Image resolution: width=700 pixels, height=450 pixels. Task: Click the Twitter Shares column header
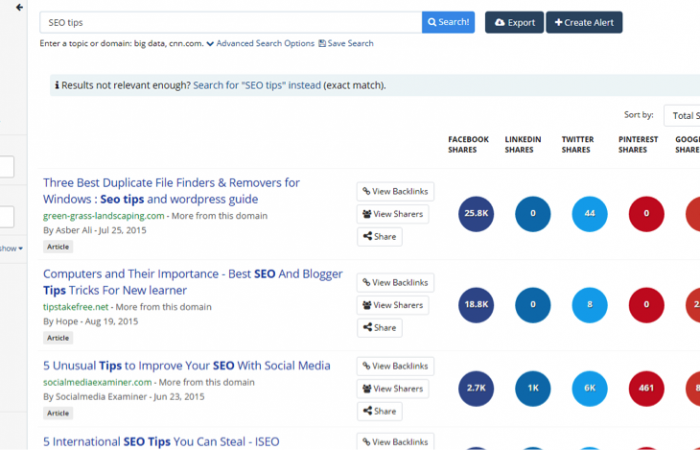pyautogui.click(x=578, y=145)
